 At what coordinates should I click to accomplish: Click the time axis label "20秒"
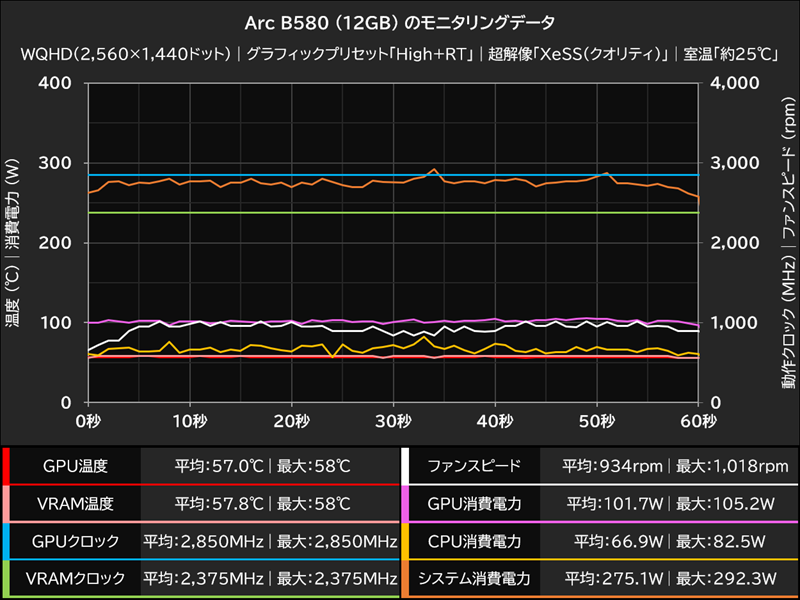[x=291, y=421]
